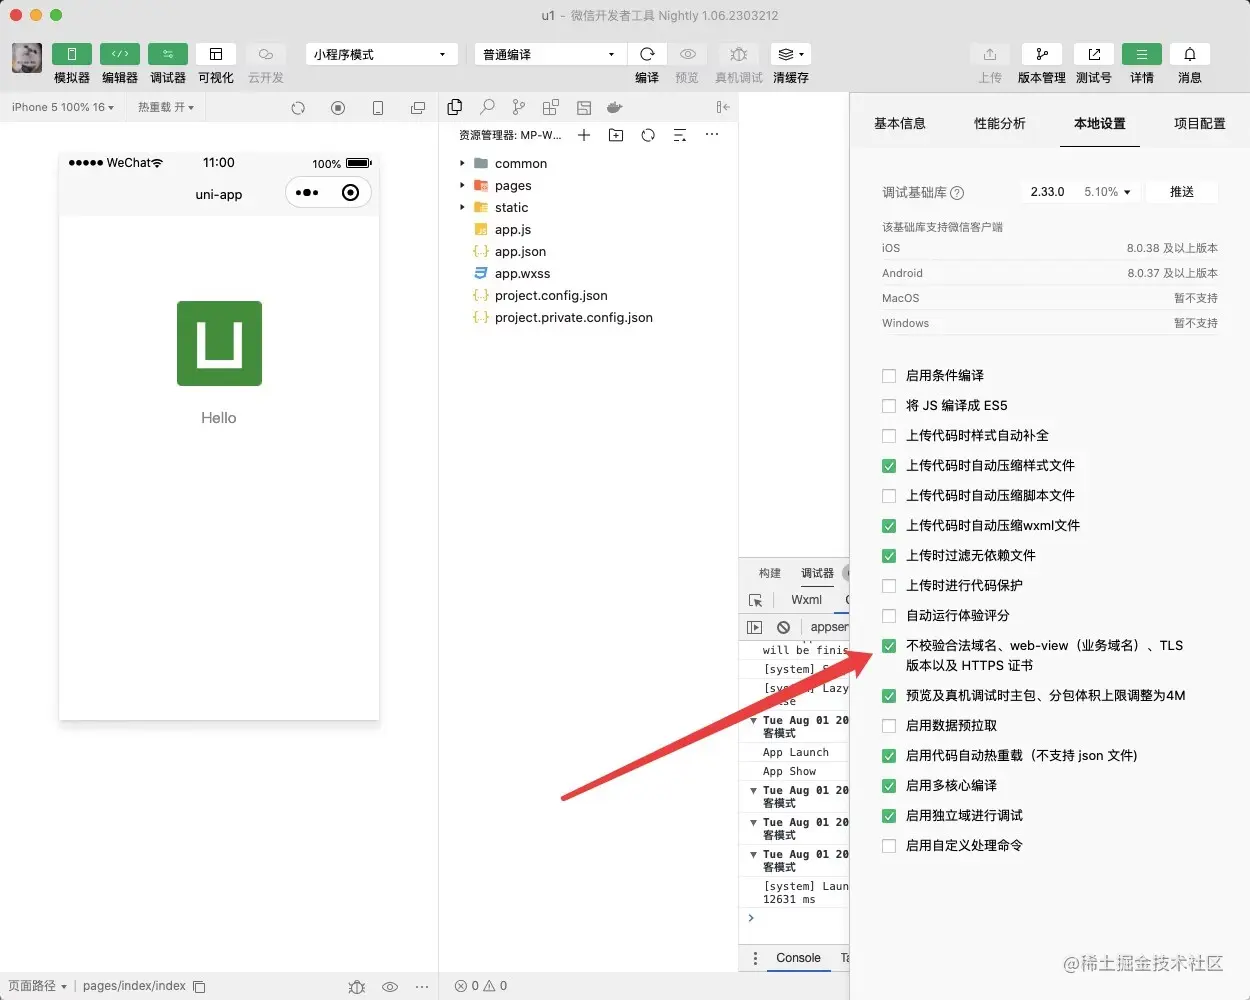Enable 启用数据预拉取 checkbox

click(889, 726)
